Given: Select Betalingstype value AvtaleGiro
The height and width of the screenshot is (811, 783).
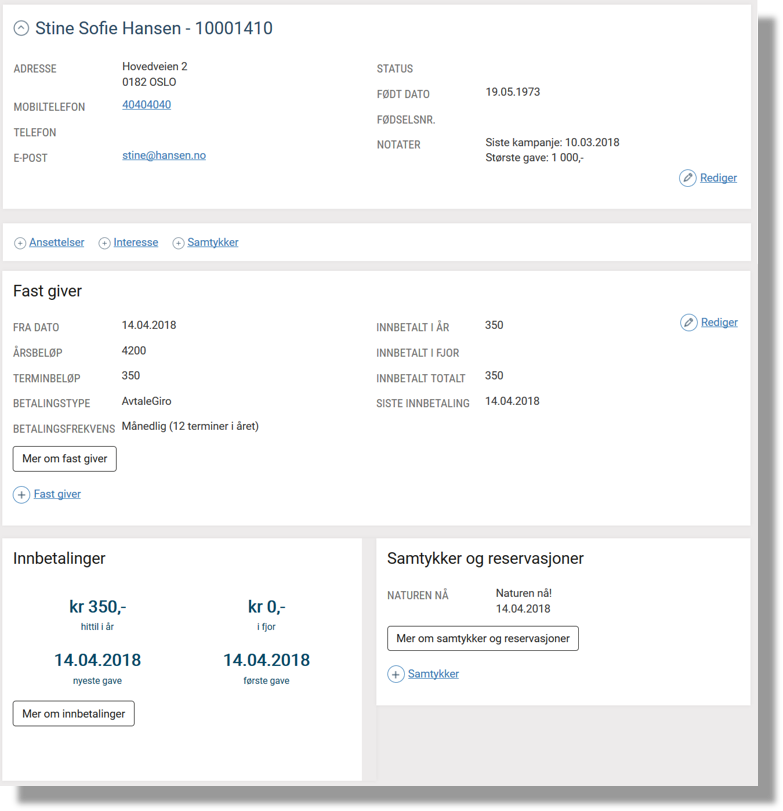Looking at the screenshot, I should pyautogui.click(x=146, y=401).
